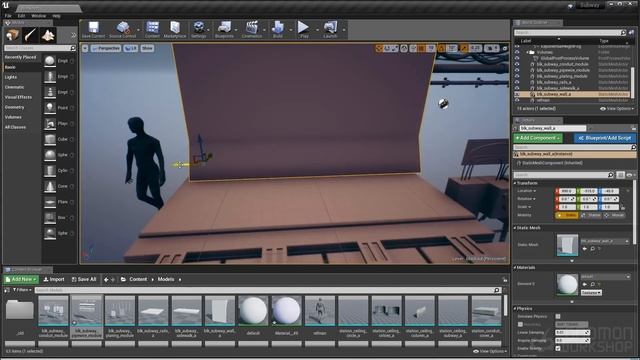This screenshot has width=640, height=360.
Task: Click the Launch toolbar icon
Action: coord(330,28)
